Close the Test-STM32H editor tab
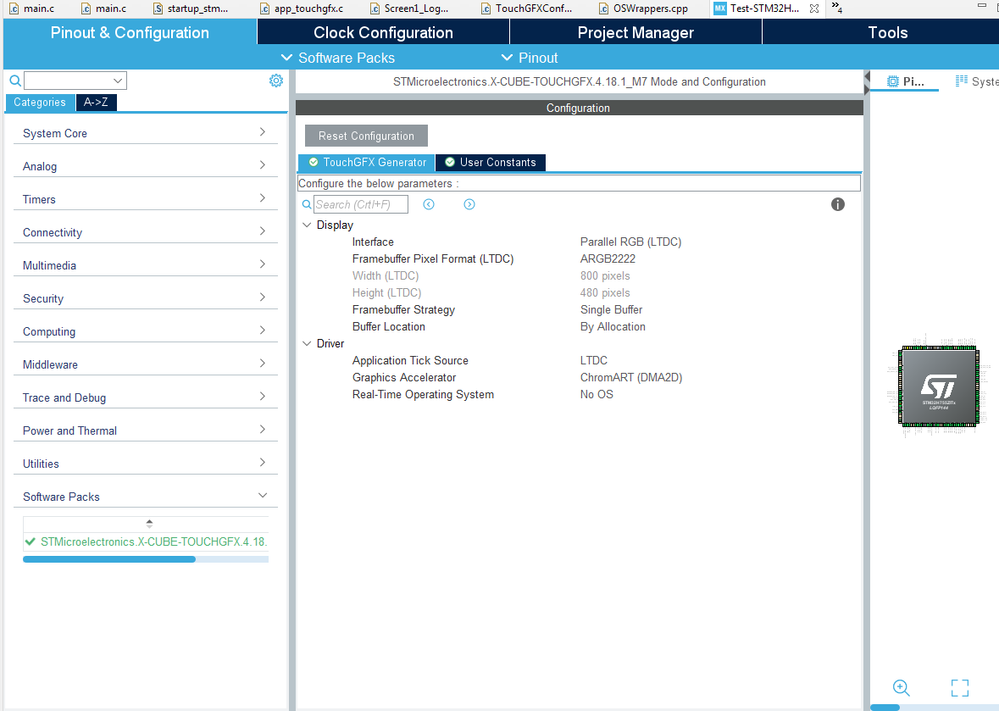This screenshot has height=711, width=999. (x=814, y=8)
